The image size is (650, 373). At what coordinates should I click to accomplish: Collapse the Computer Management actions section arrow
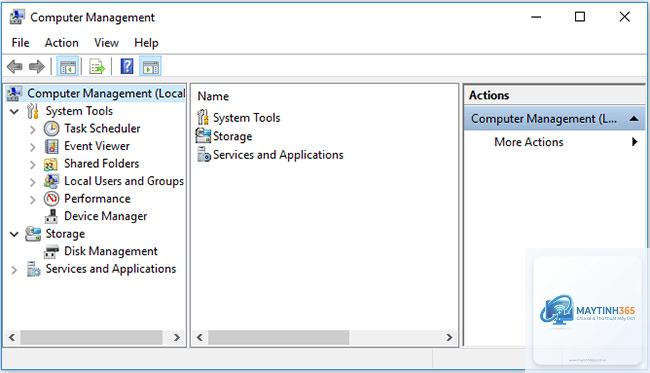[x=633, y=119]
